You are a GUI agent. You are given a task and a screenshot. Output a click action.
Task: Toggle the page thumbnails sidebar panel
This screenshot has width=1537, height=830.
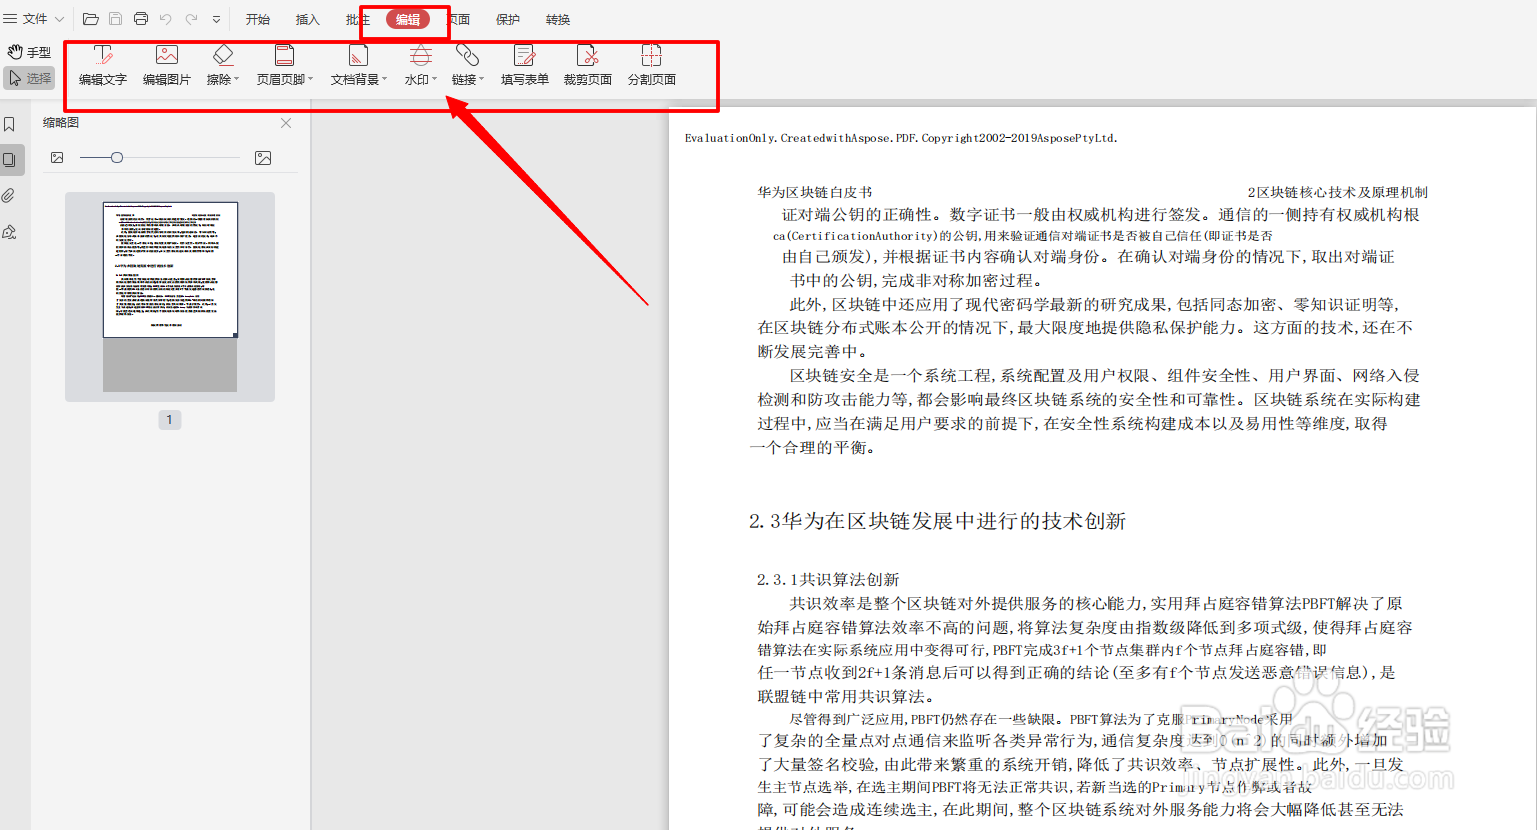click(x=12, y=159)
